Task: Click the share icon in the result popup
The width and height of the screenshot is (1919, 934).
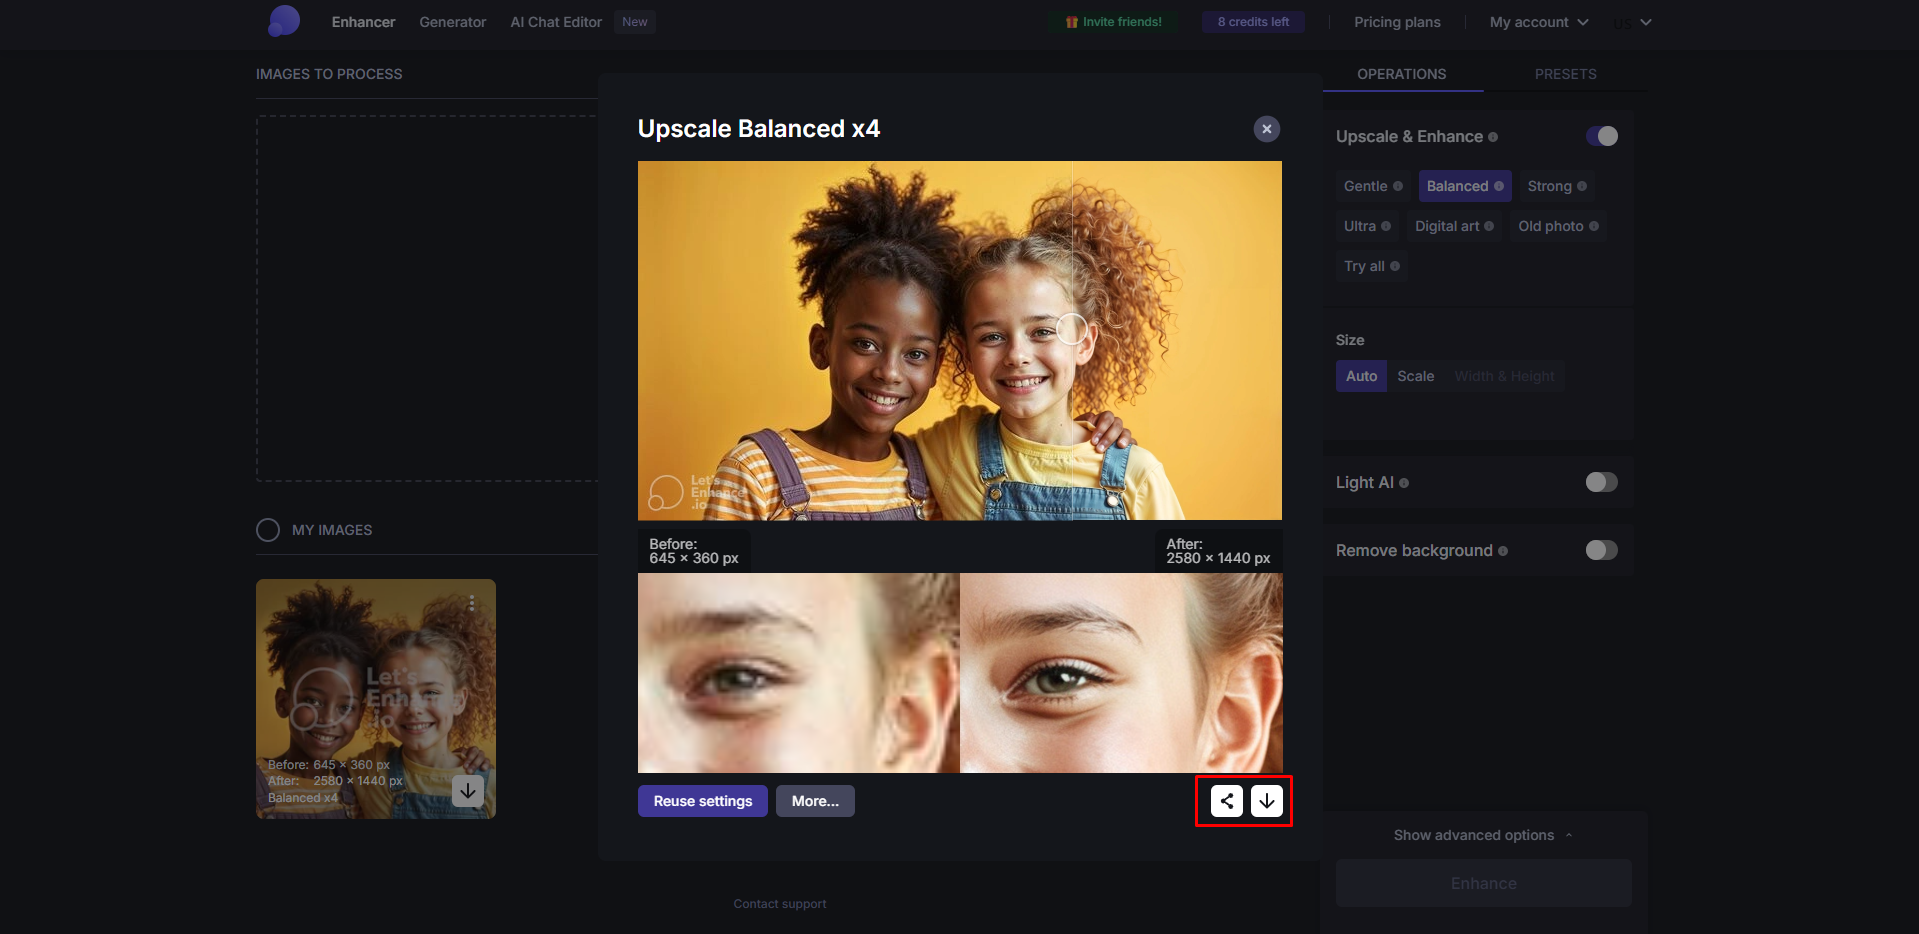Action: point(1224,800)
